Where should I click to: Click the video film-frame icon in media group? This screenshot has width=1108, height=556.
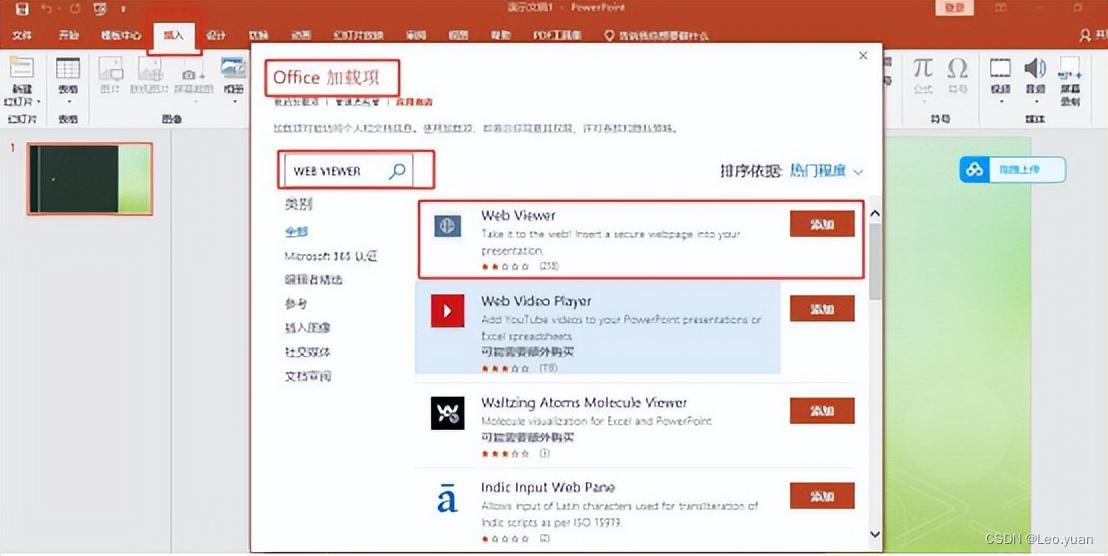1000,67
